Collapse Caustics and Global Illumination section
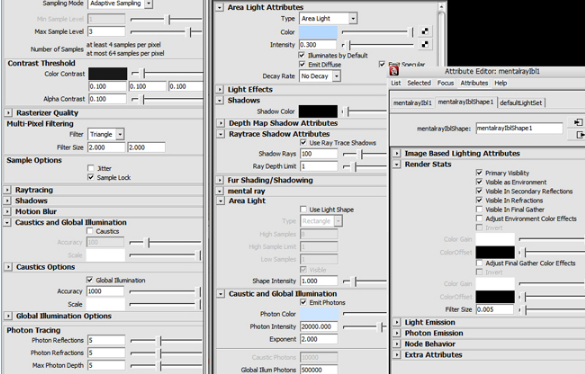Image resolution: width=585 pixels, height=374 pixels. 7,222
